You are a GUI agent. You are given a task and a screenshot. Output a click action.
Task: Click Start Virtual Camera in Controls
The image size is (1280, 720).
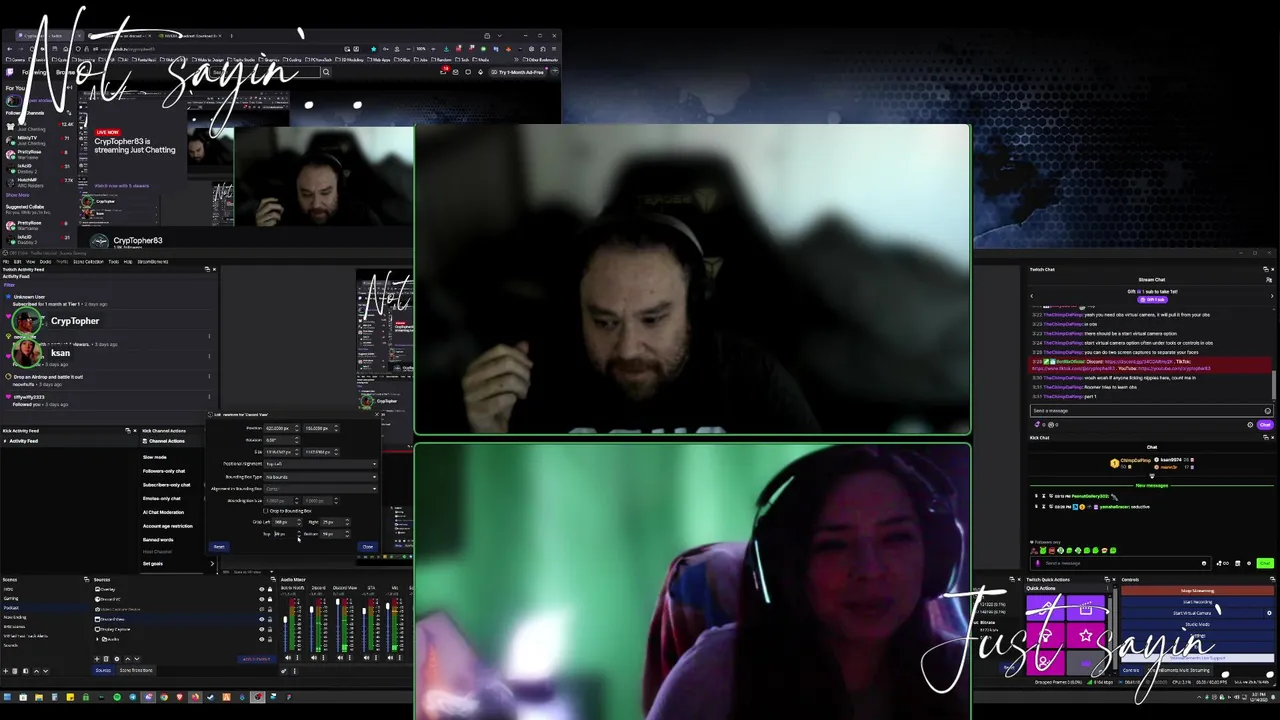1192,613
